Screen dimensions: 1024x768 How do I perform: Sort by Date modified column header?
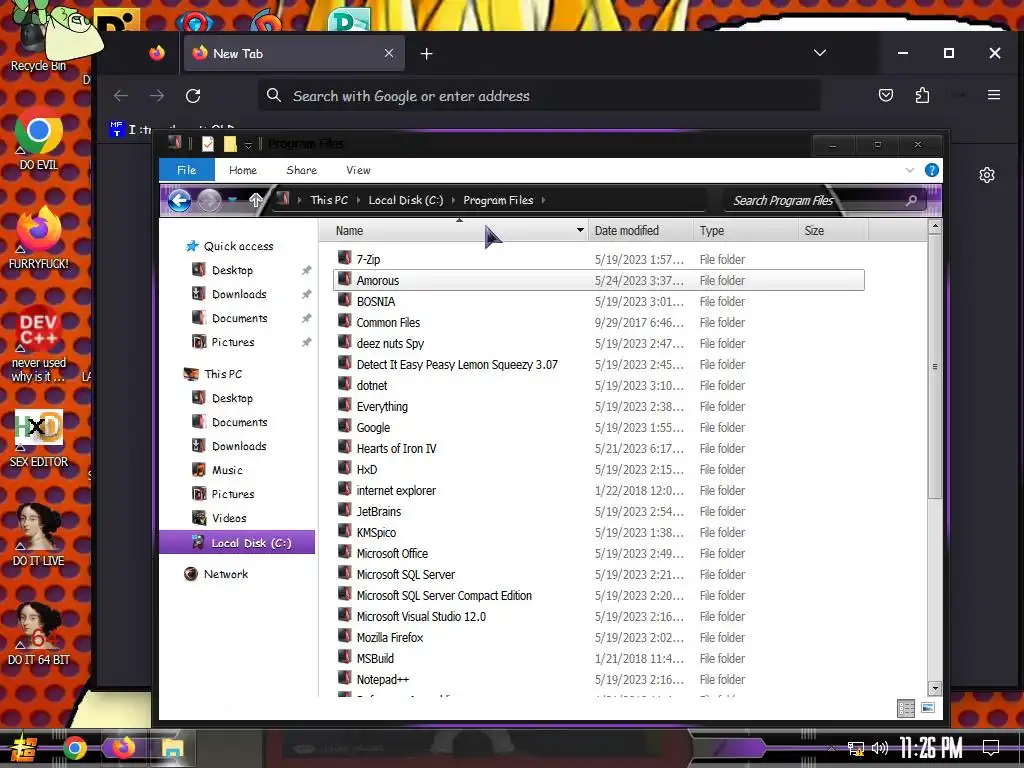640,231
